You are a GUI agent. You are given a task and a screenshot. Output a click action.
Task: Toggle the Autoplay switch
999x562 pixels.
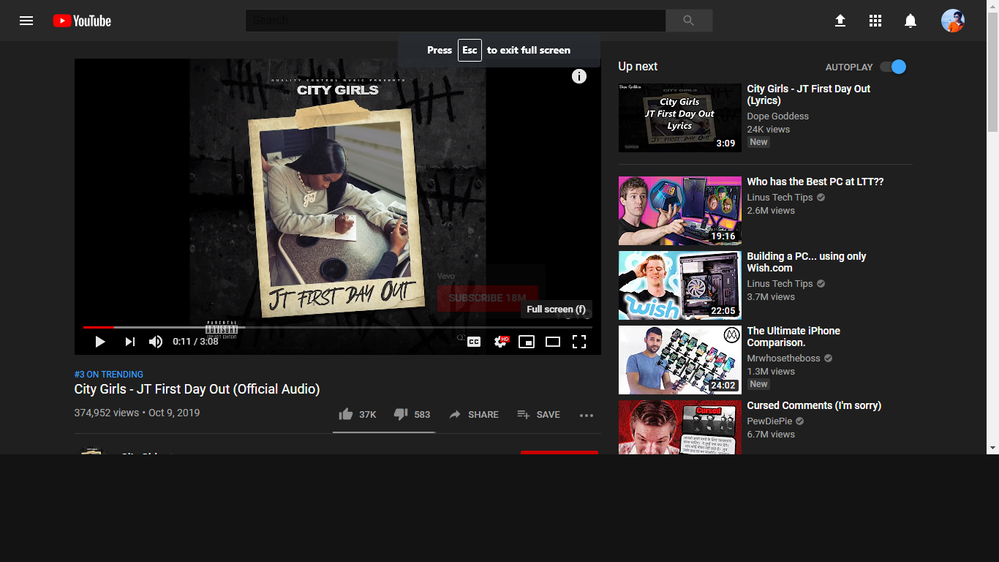click(893, 67)
